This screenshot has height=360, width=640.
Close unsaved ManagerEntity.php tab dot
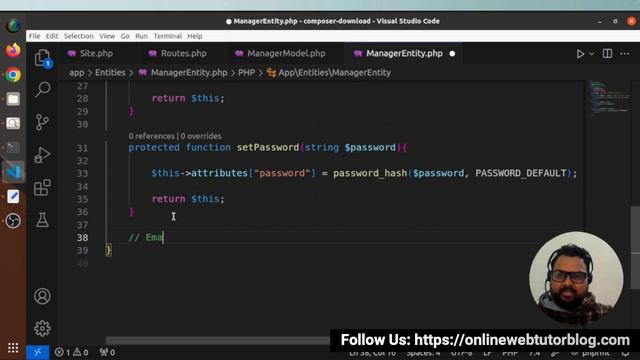point(452,53)
